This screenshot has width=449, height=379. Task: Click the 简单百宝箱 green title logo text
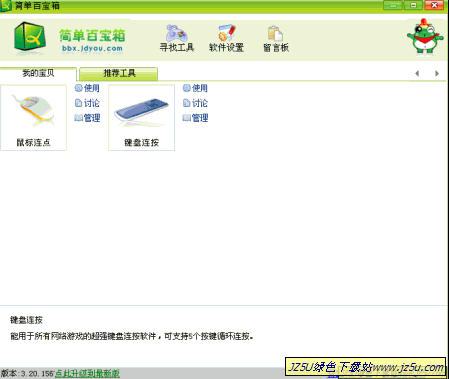pos(92,35)
